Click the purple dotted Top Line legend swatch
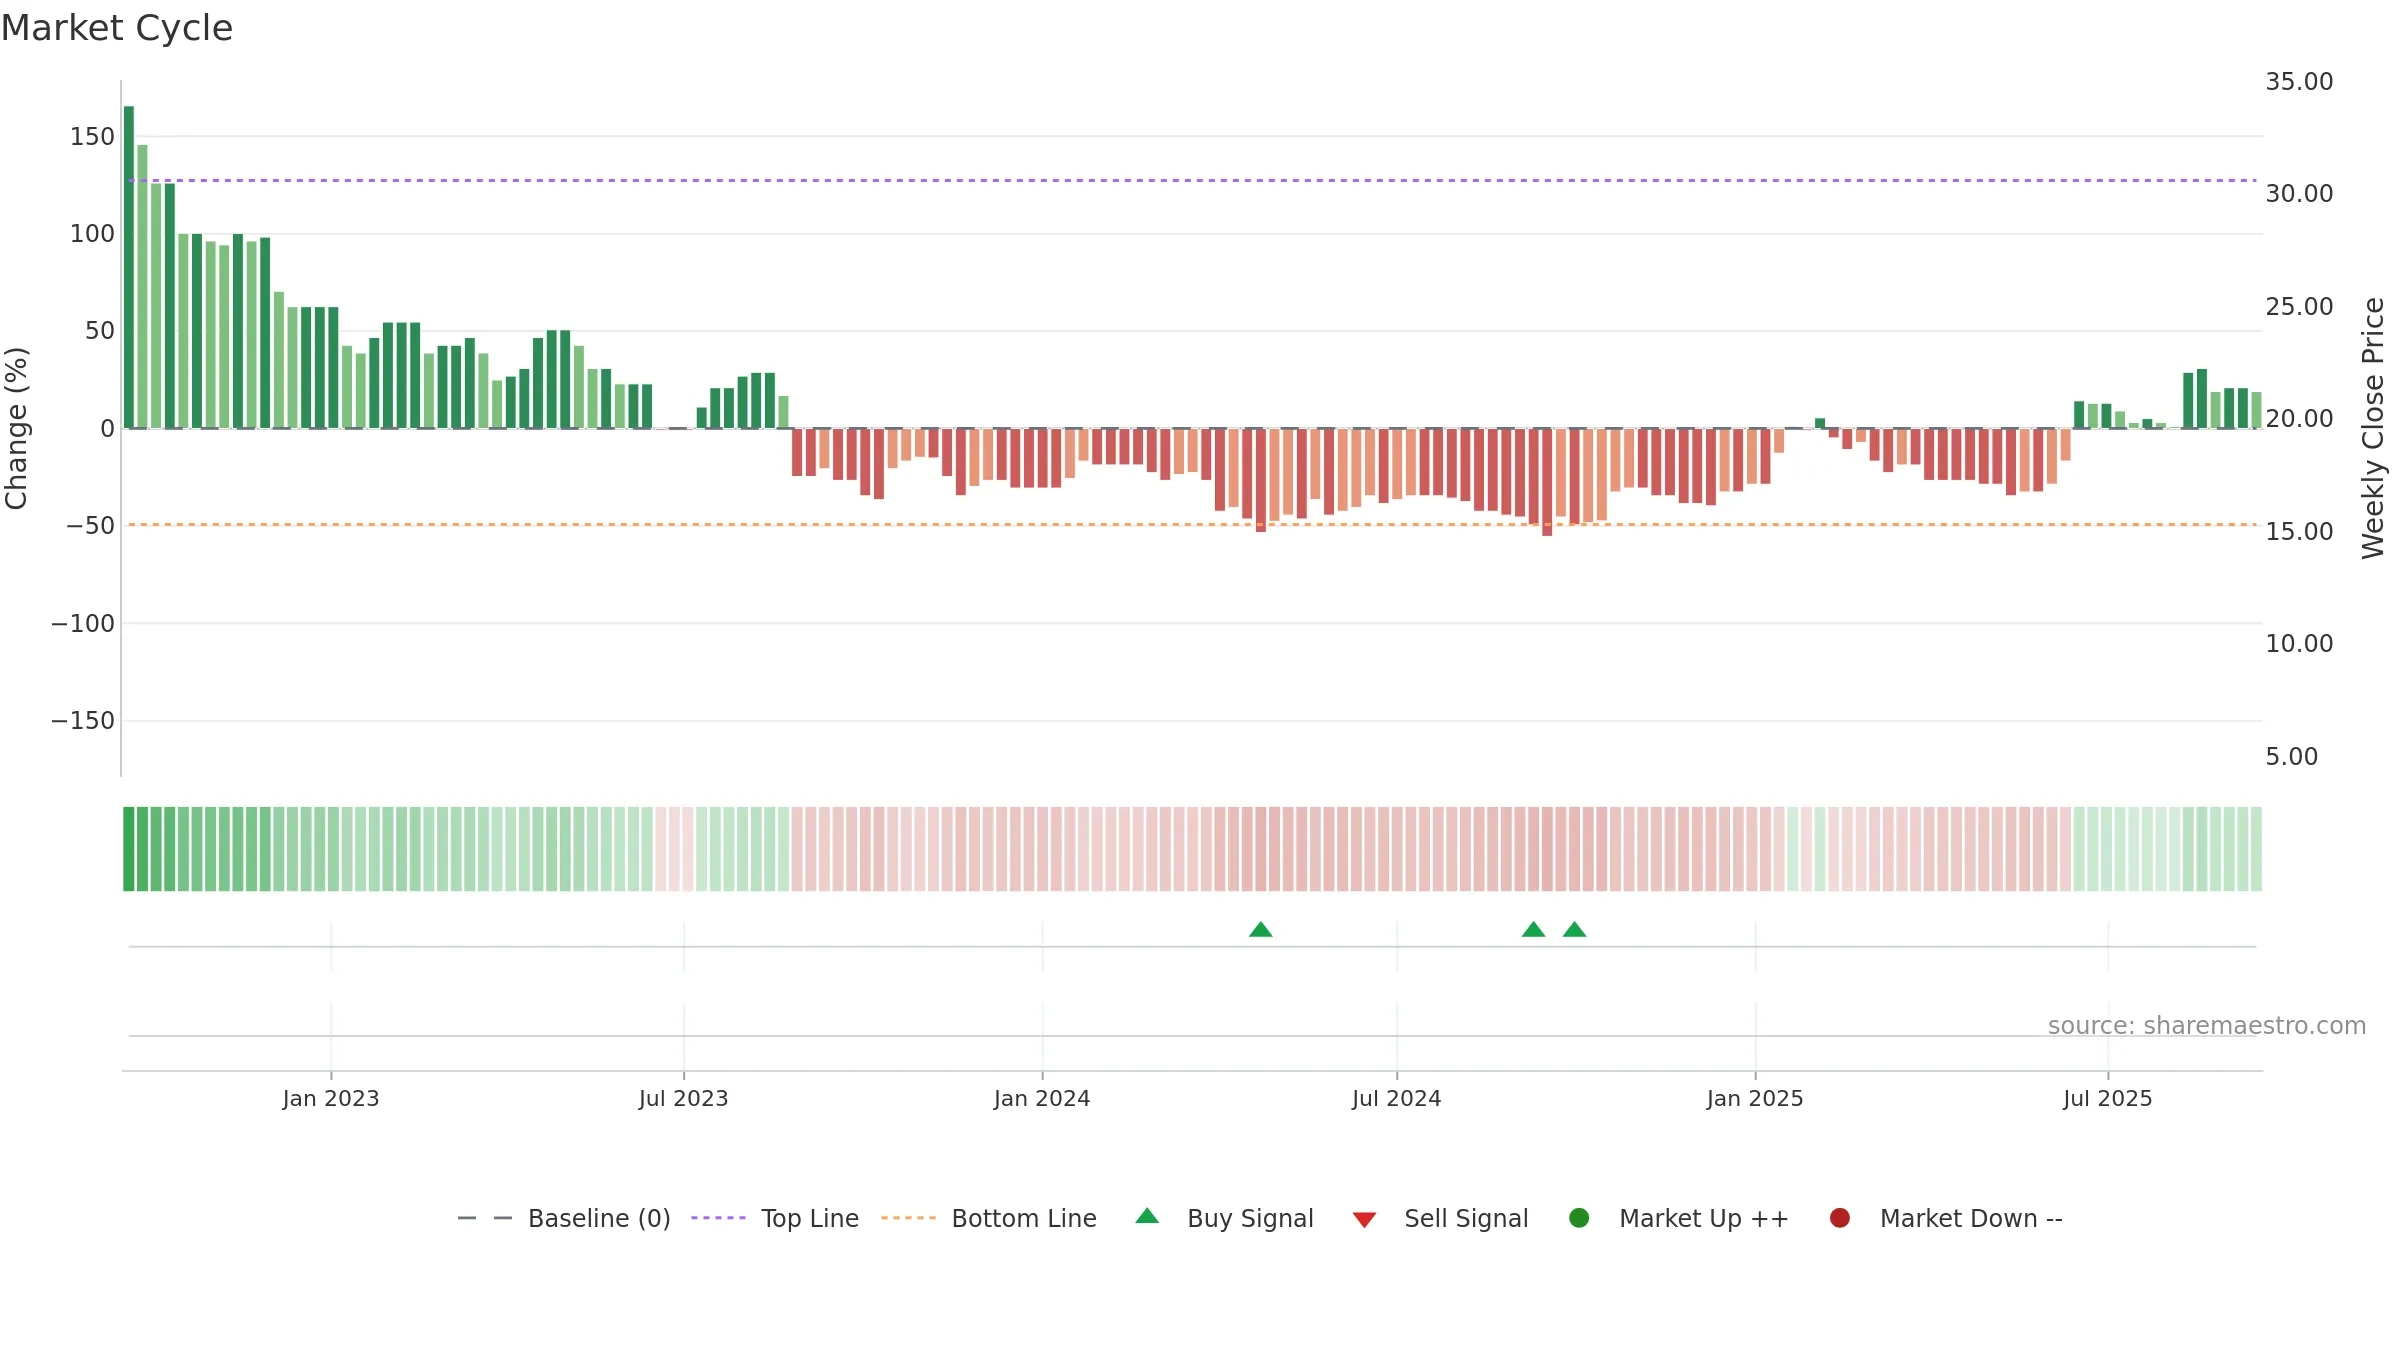This screenshot has height=1350, width=2400. 718,1218
